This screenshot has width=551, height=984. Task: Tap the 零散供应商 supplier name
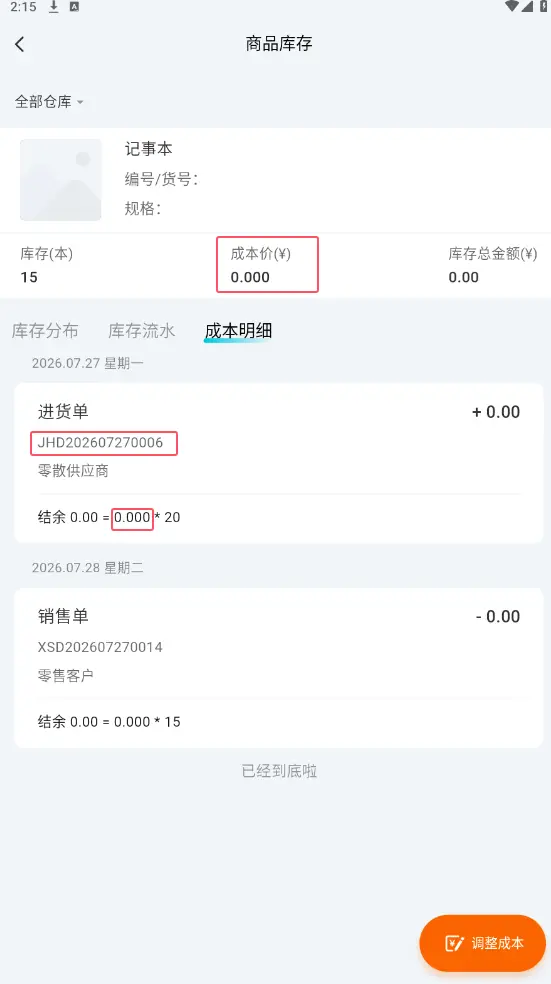coord(73,471)
